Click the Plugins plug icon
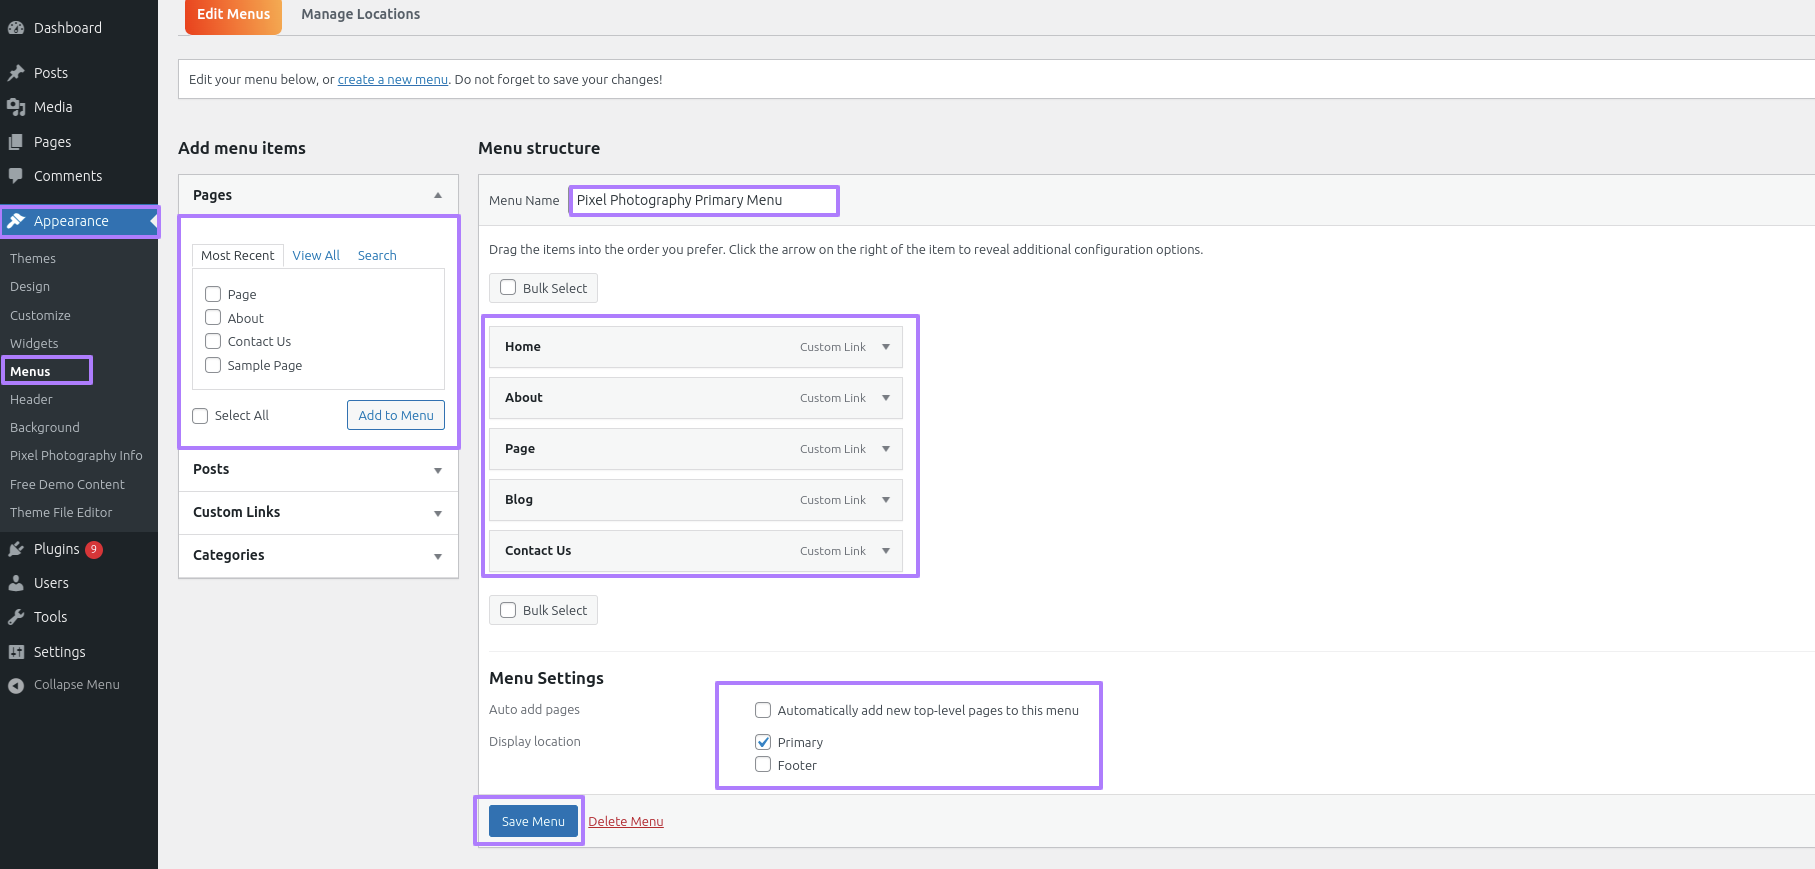1815x869 pixels. click(16, 549)
